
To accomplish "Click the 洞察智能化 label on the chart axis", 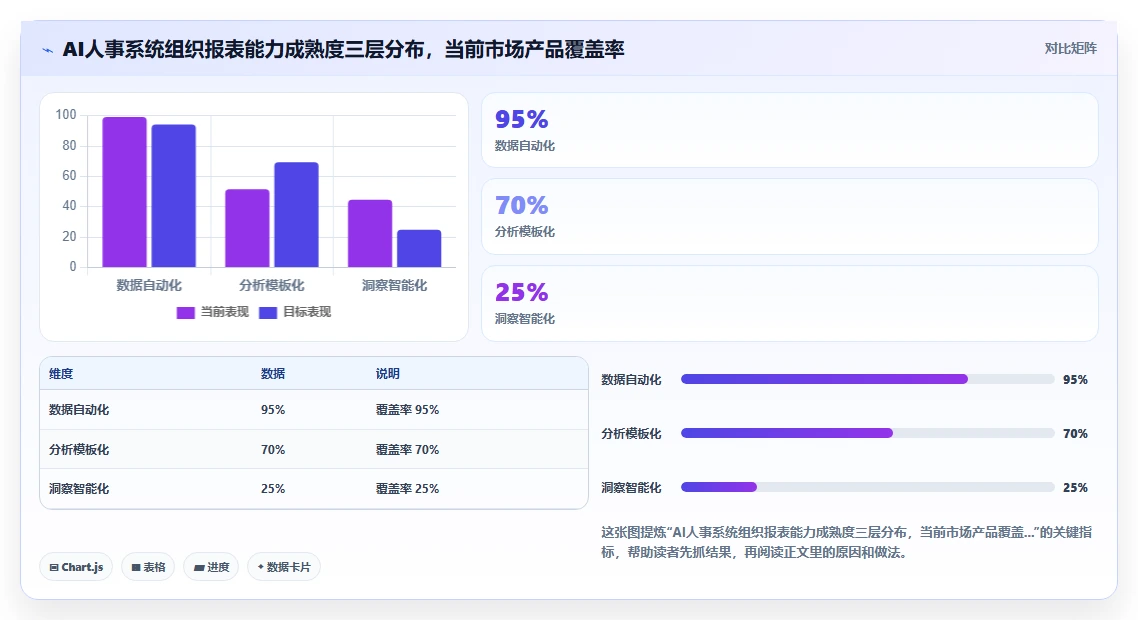I will pyautogui.click(x=394, y=285).
